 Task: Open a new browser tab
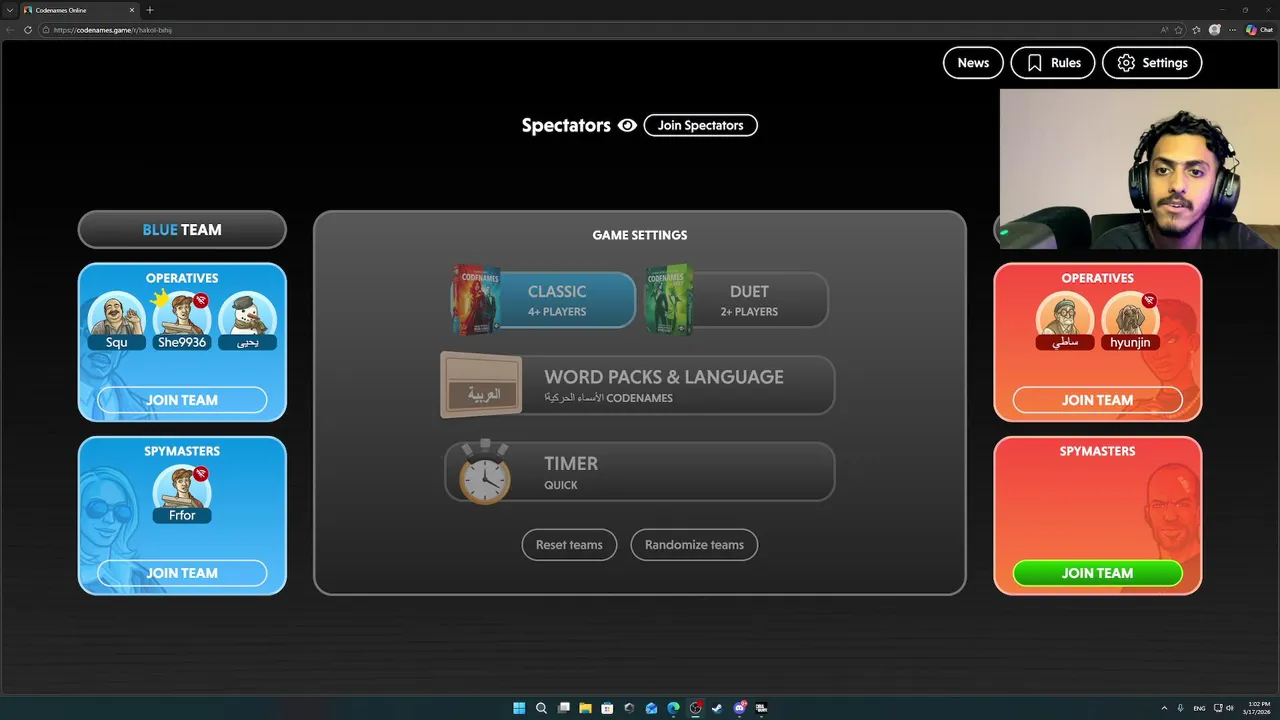pyautogui.click(x=150, y=10)
